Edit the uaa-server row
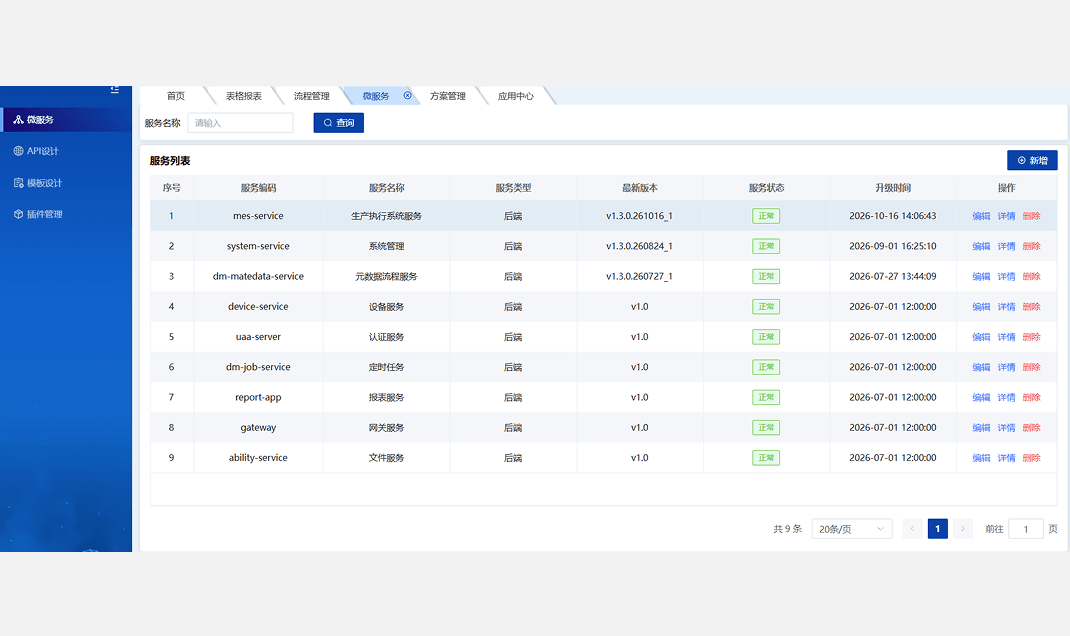Screen dimensions: 1070x636 (x=981, y=337)
